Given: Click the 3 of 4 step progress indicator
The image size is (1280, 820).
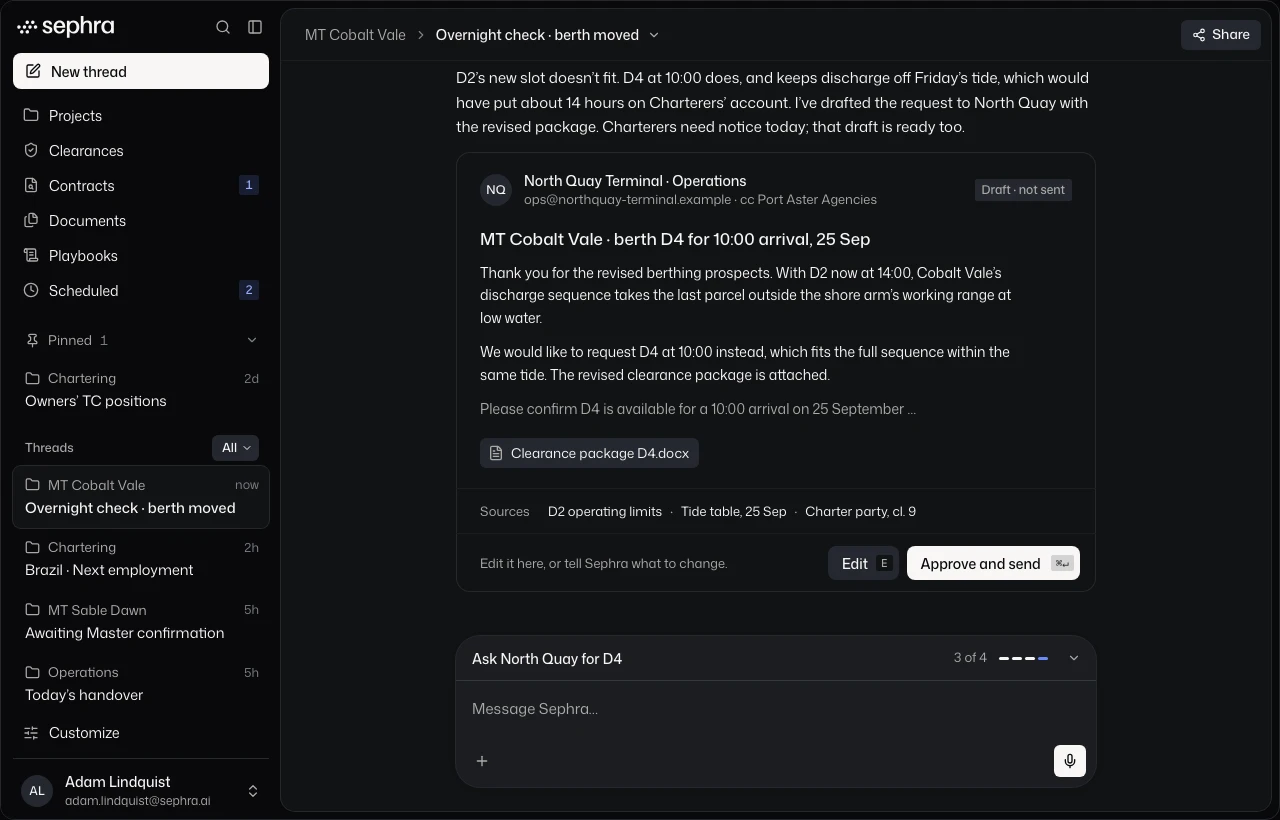Looking at the screenshot, I should 1000,658.
